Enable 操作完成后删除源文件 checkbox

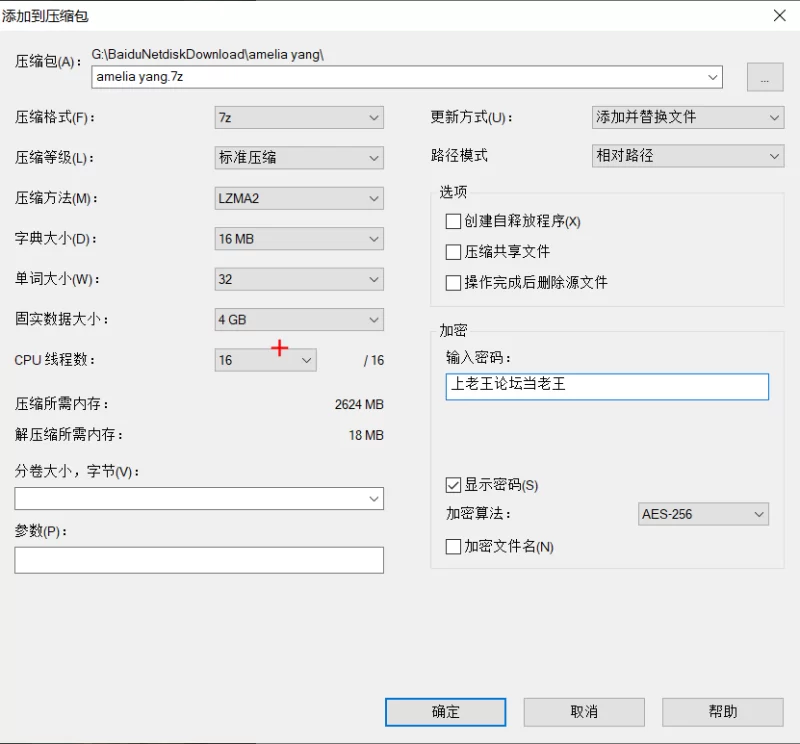click(453, 283)
